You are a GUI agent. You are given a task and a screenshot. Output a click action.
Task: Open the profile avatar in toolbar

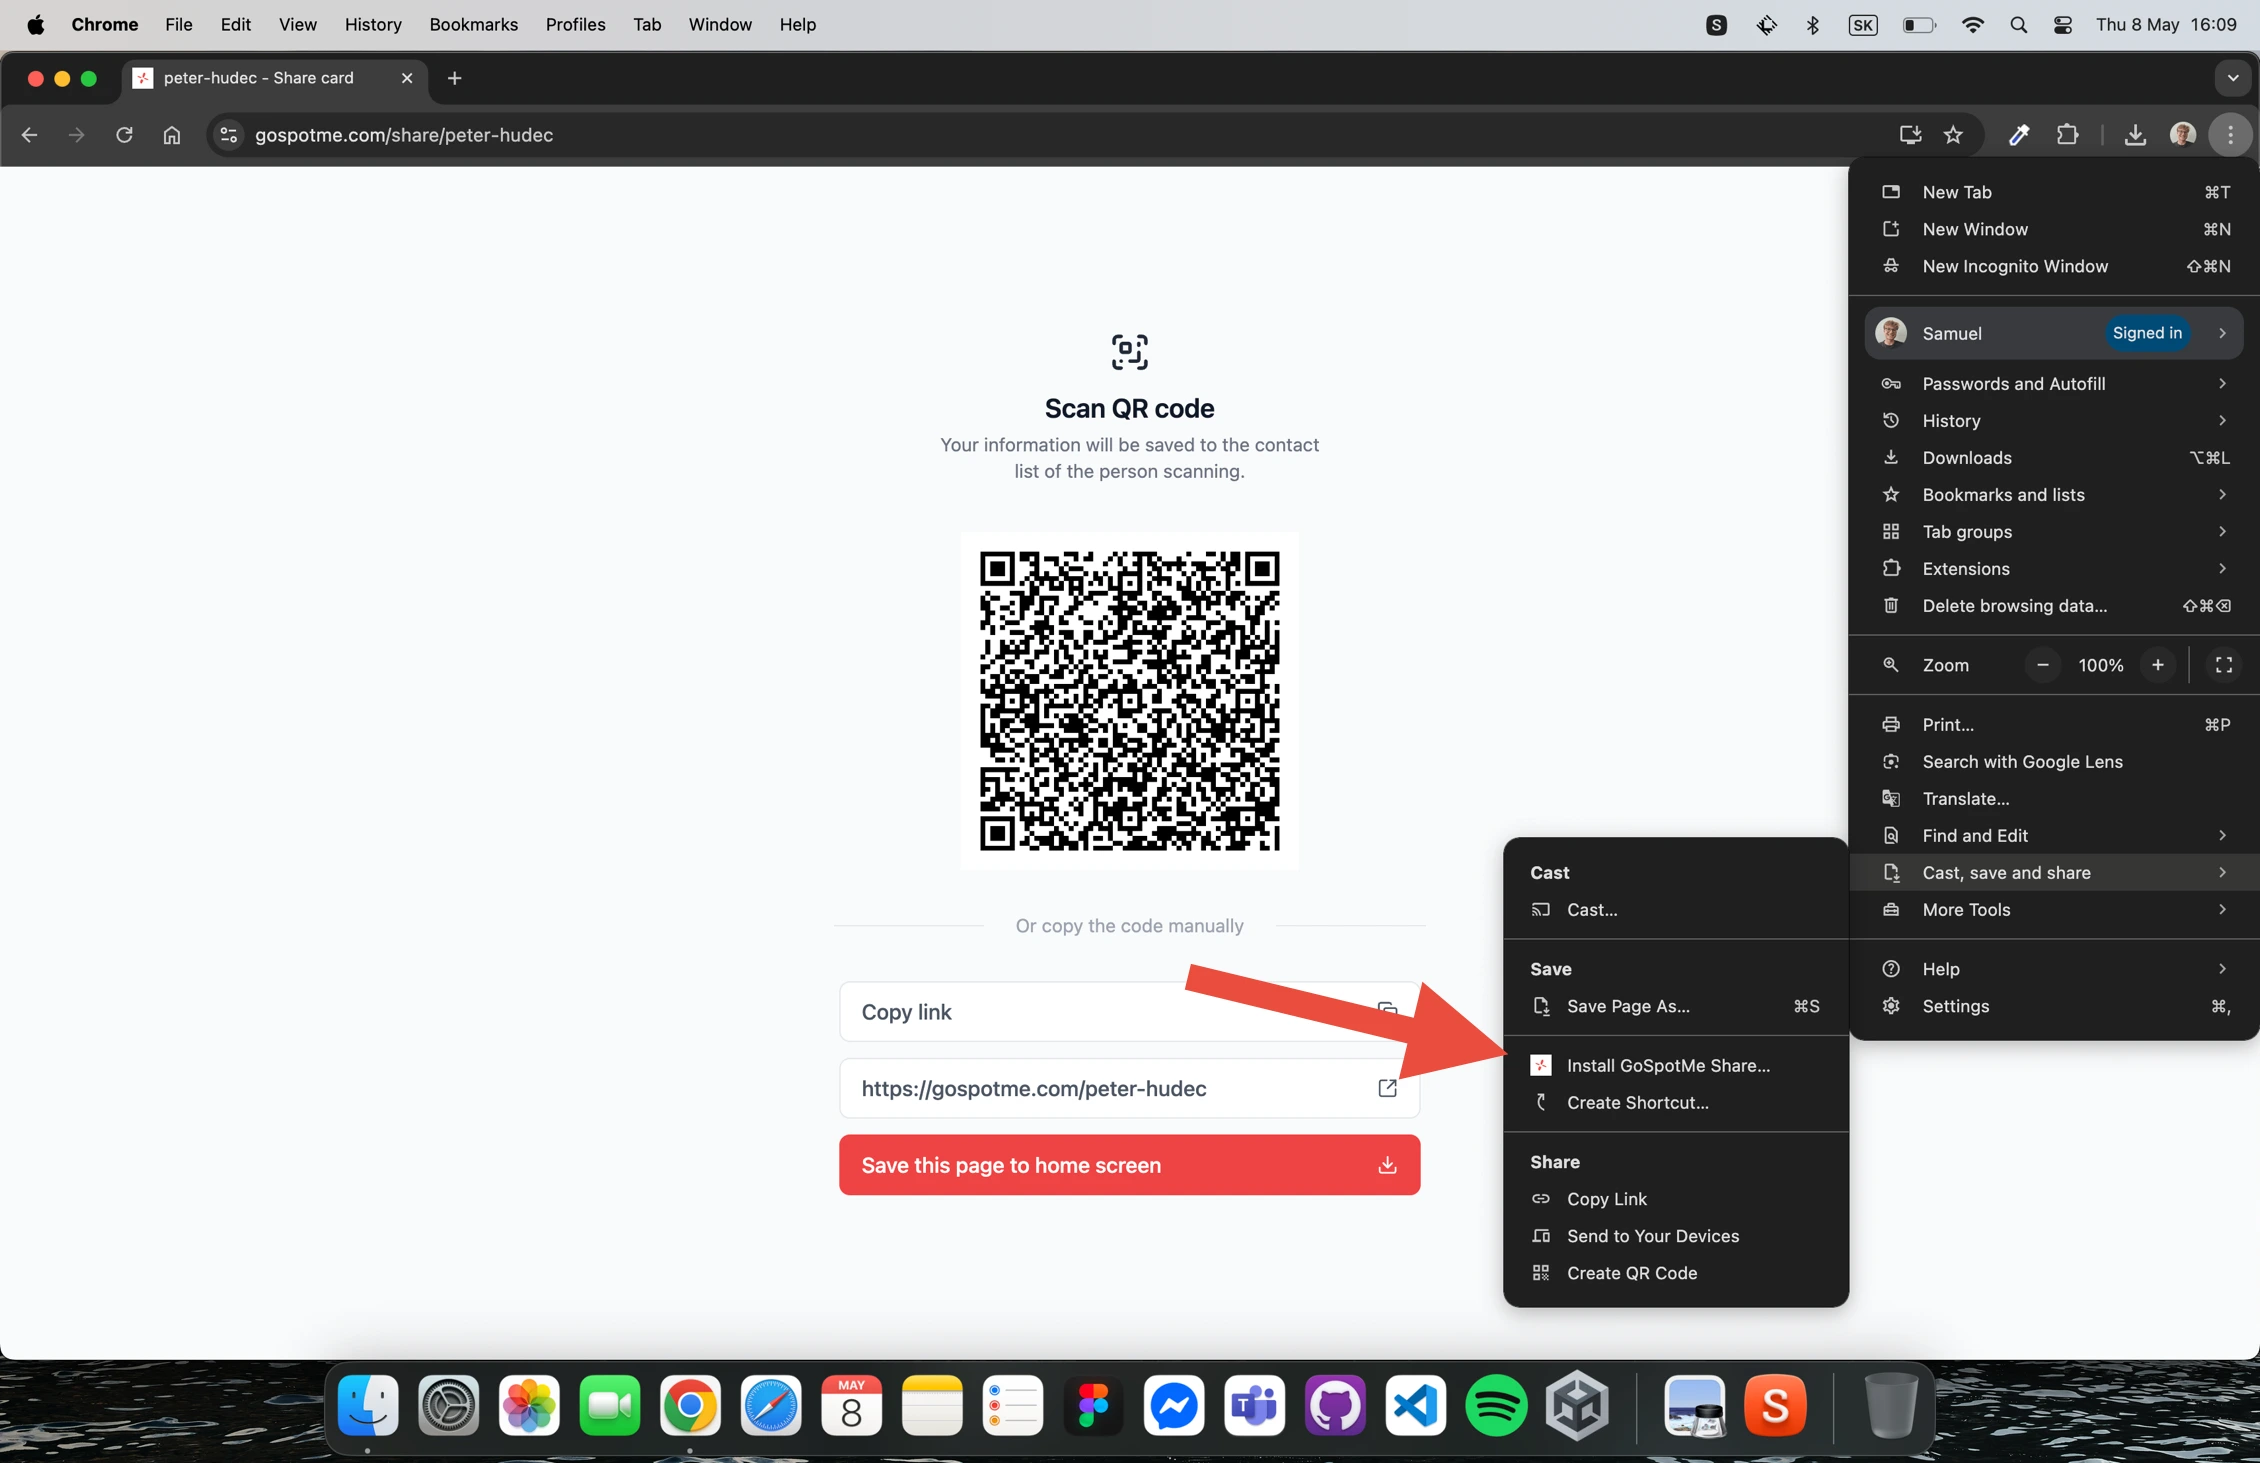pyautogui.click(x=2183, y=135)
